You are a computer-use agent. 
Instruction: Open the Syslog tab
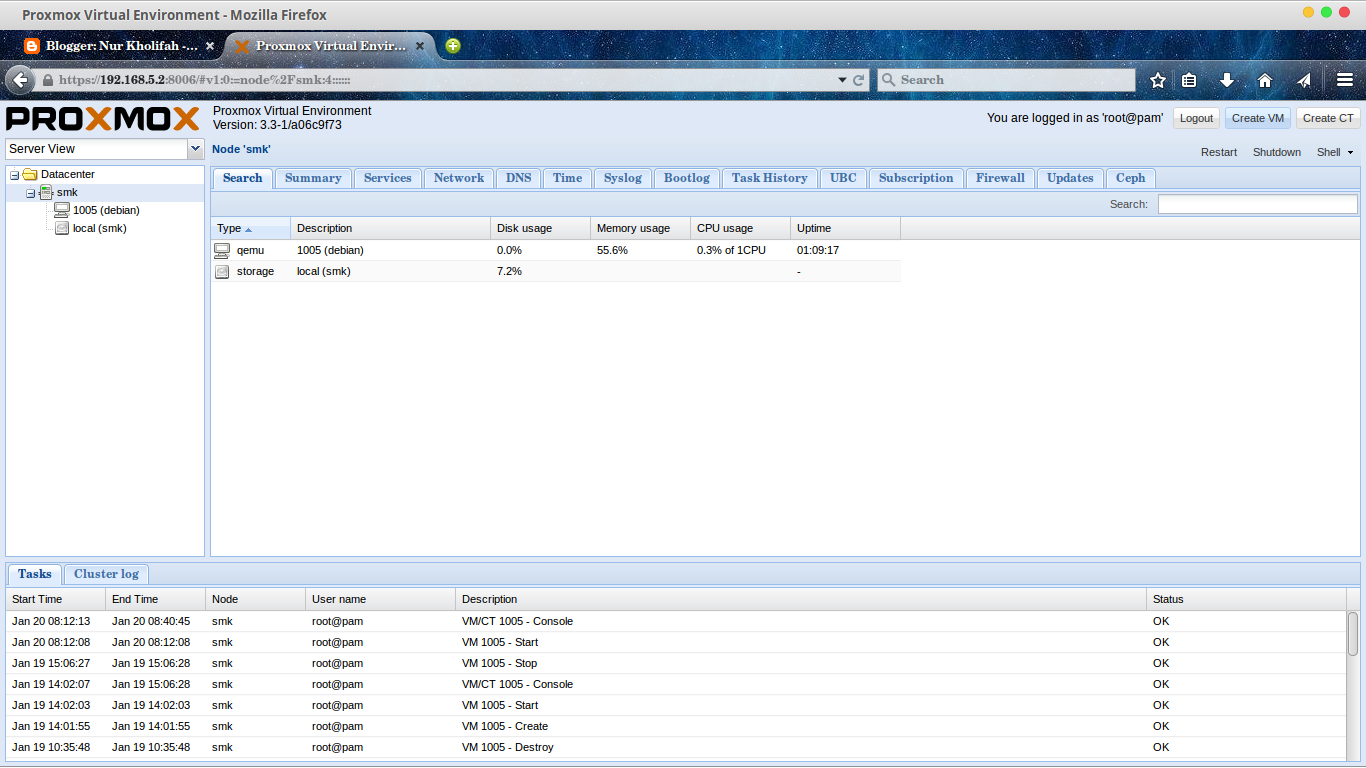(x=623, y=178)
